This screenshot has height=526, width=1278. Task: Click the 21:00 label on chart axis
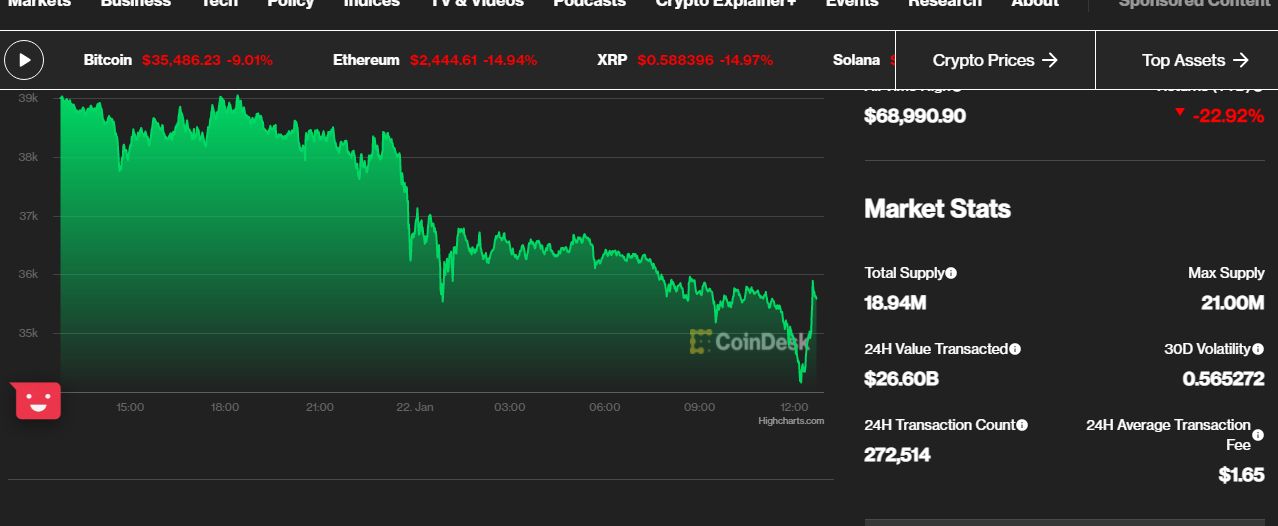click(x=320, y=407)
